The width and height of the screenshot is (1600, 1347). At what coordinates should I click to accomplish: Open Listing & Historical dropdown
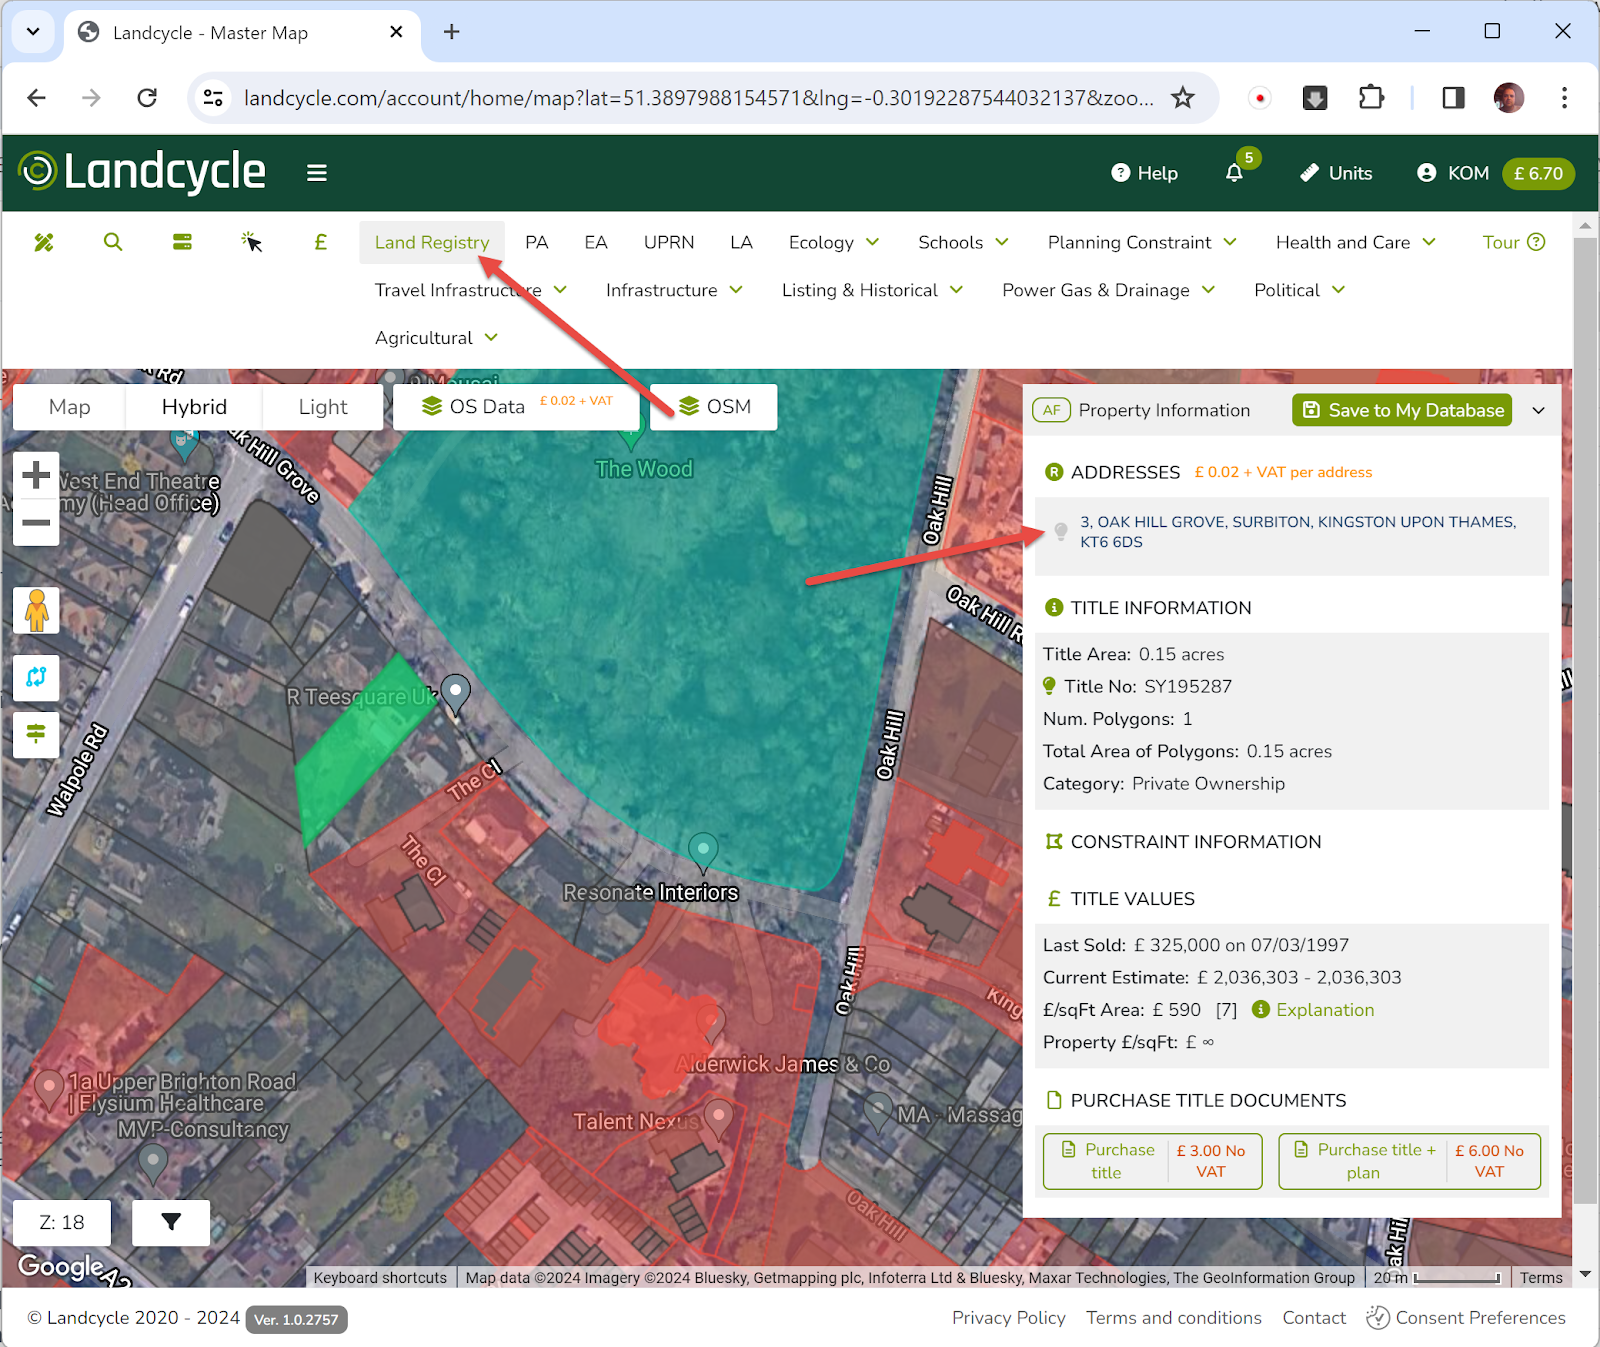click(x=872, y=290)
